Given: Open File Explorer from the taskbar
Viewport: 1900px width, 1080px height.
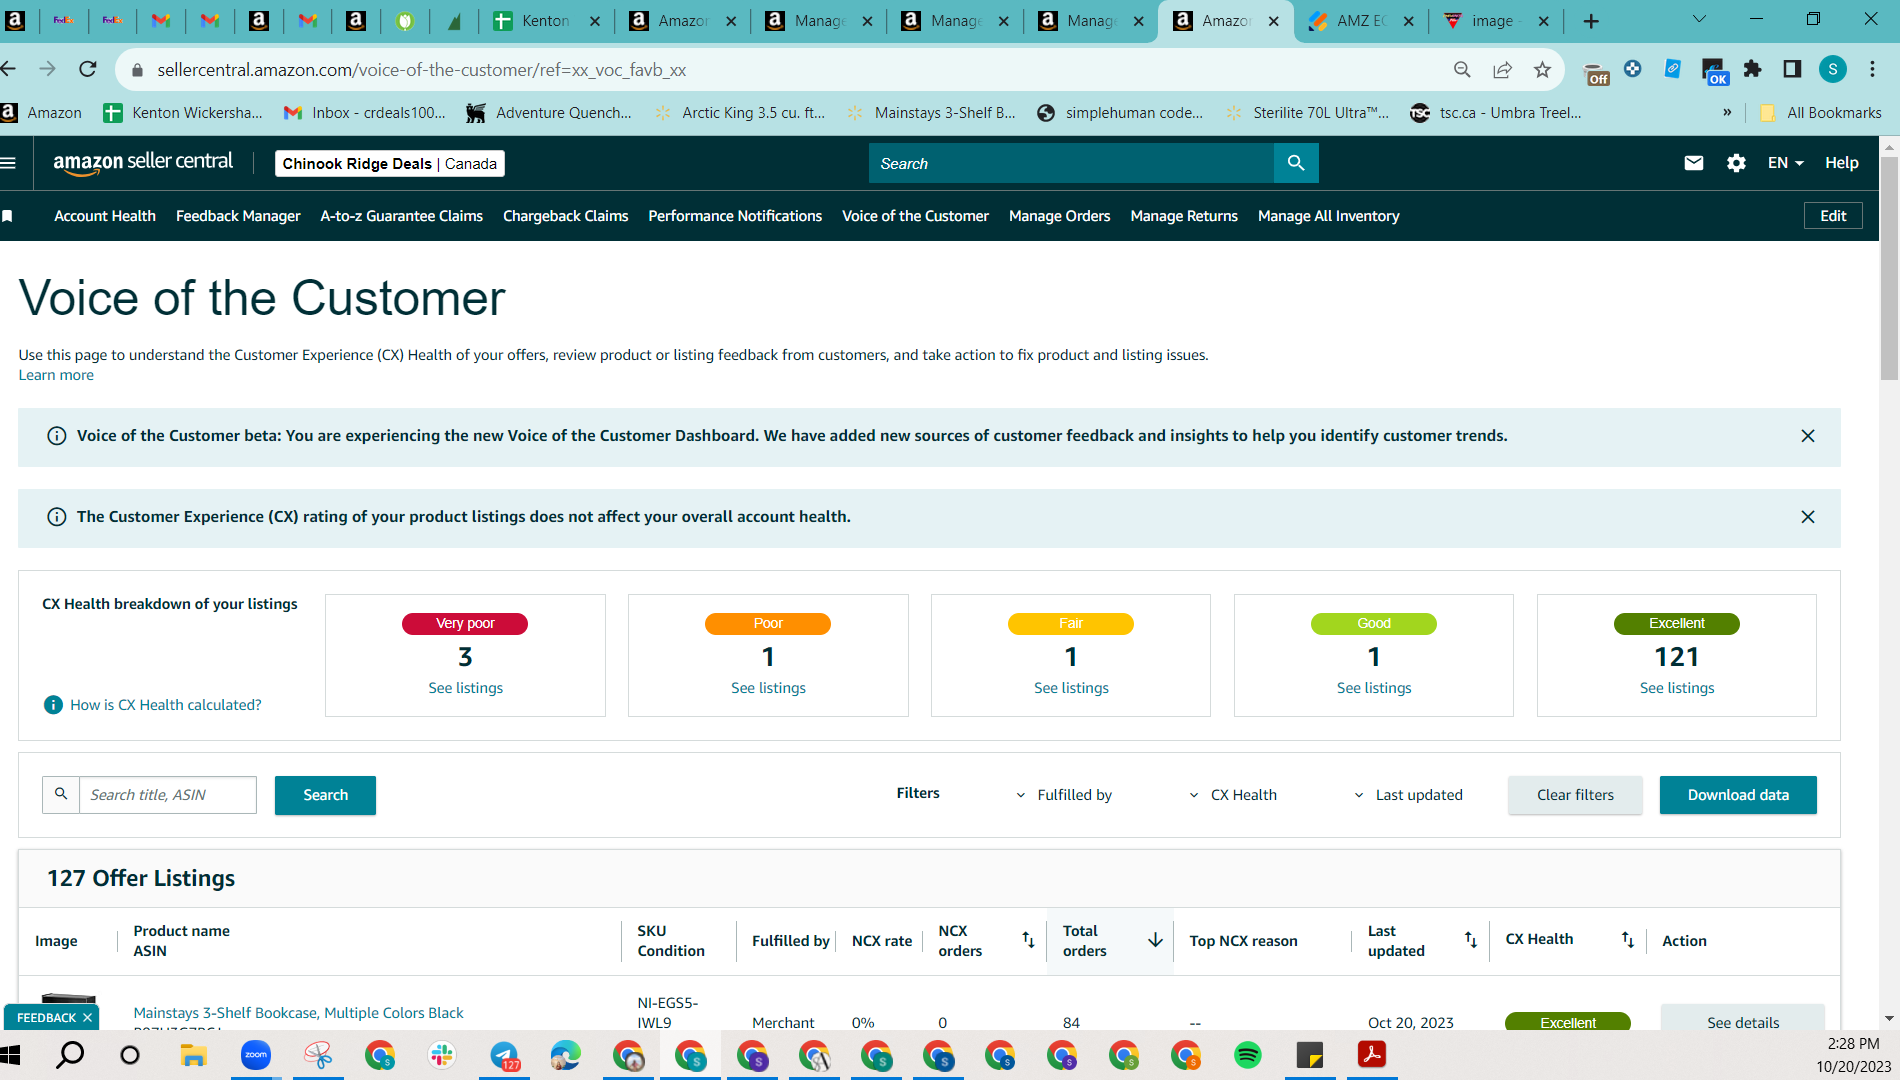Looking at the screenshot, I should tap(194, 1055).
